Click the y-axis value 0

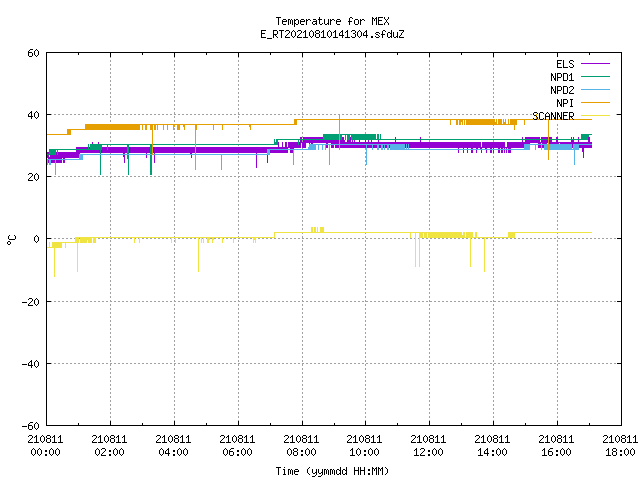click(37, 239)
